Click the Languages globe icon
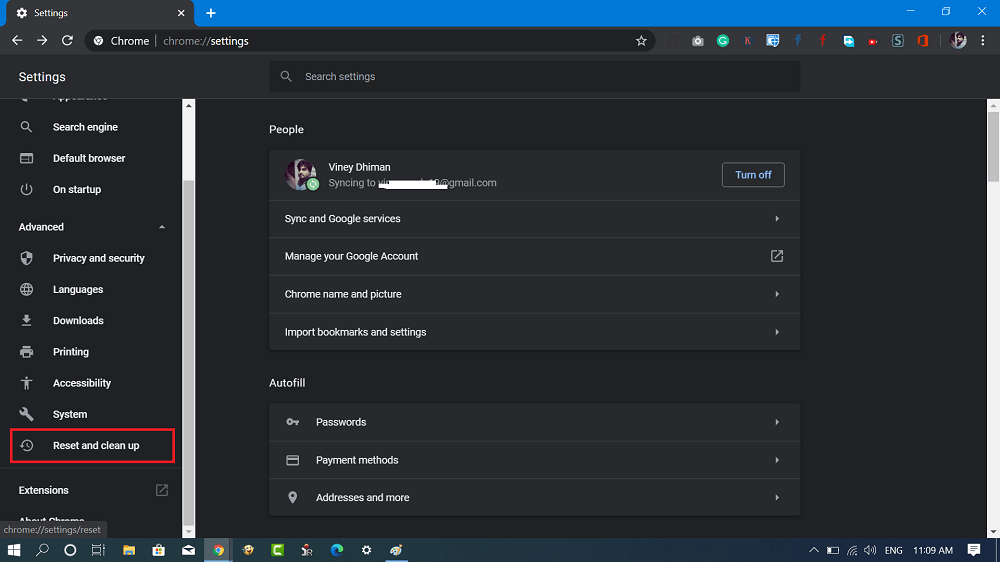The height and width of the screenshot is (562, 1000). click(x=26, y=290)
